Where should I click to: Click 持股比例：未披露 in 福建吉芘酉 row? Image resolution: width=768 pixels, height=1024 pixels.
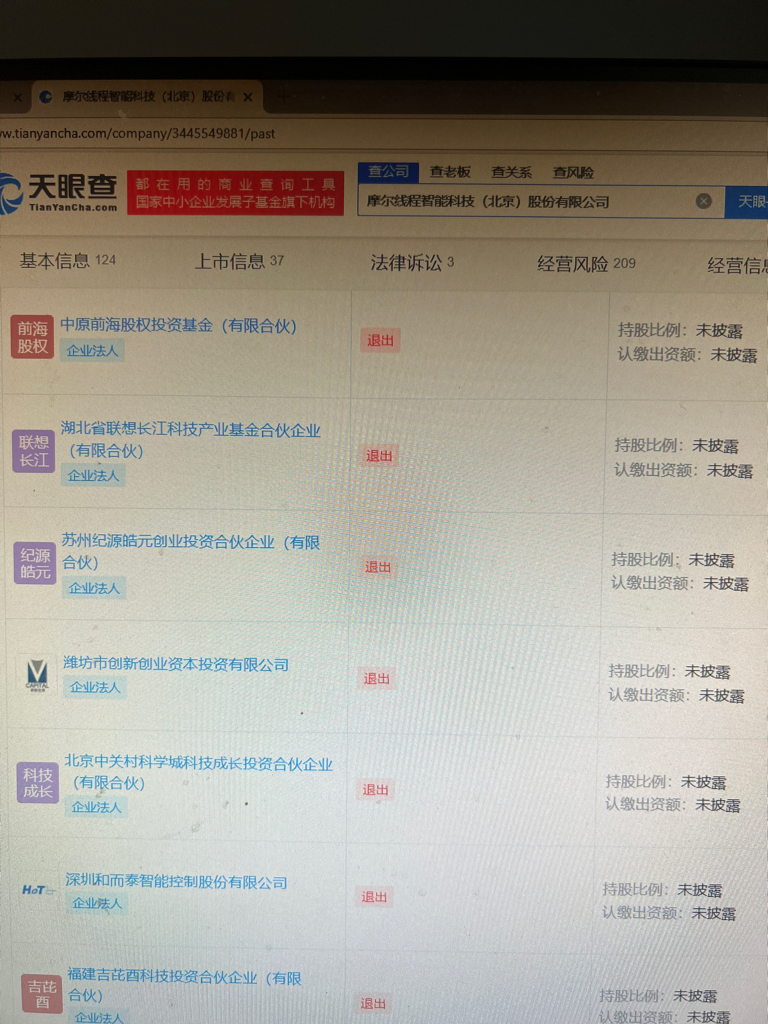click(x=658, y=996)
